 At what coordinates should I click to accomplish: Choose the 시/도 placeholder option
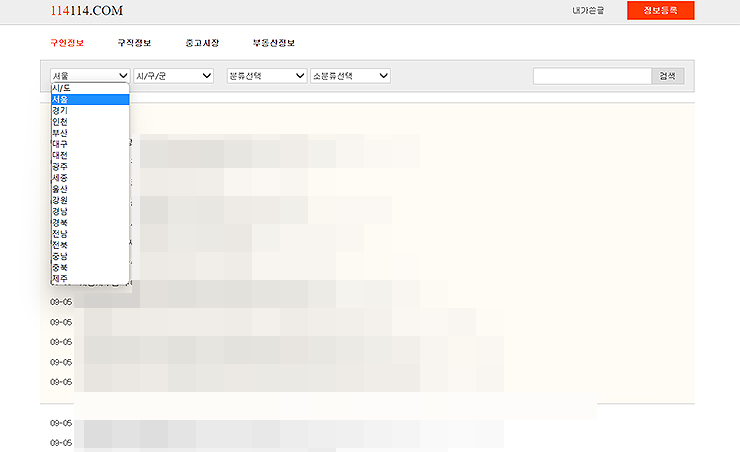90,88
